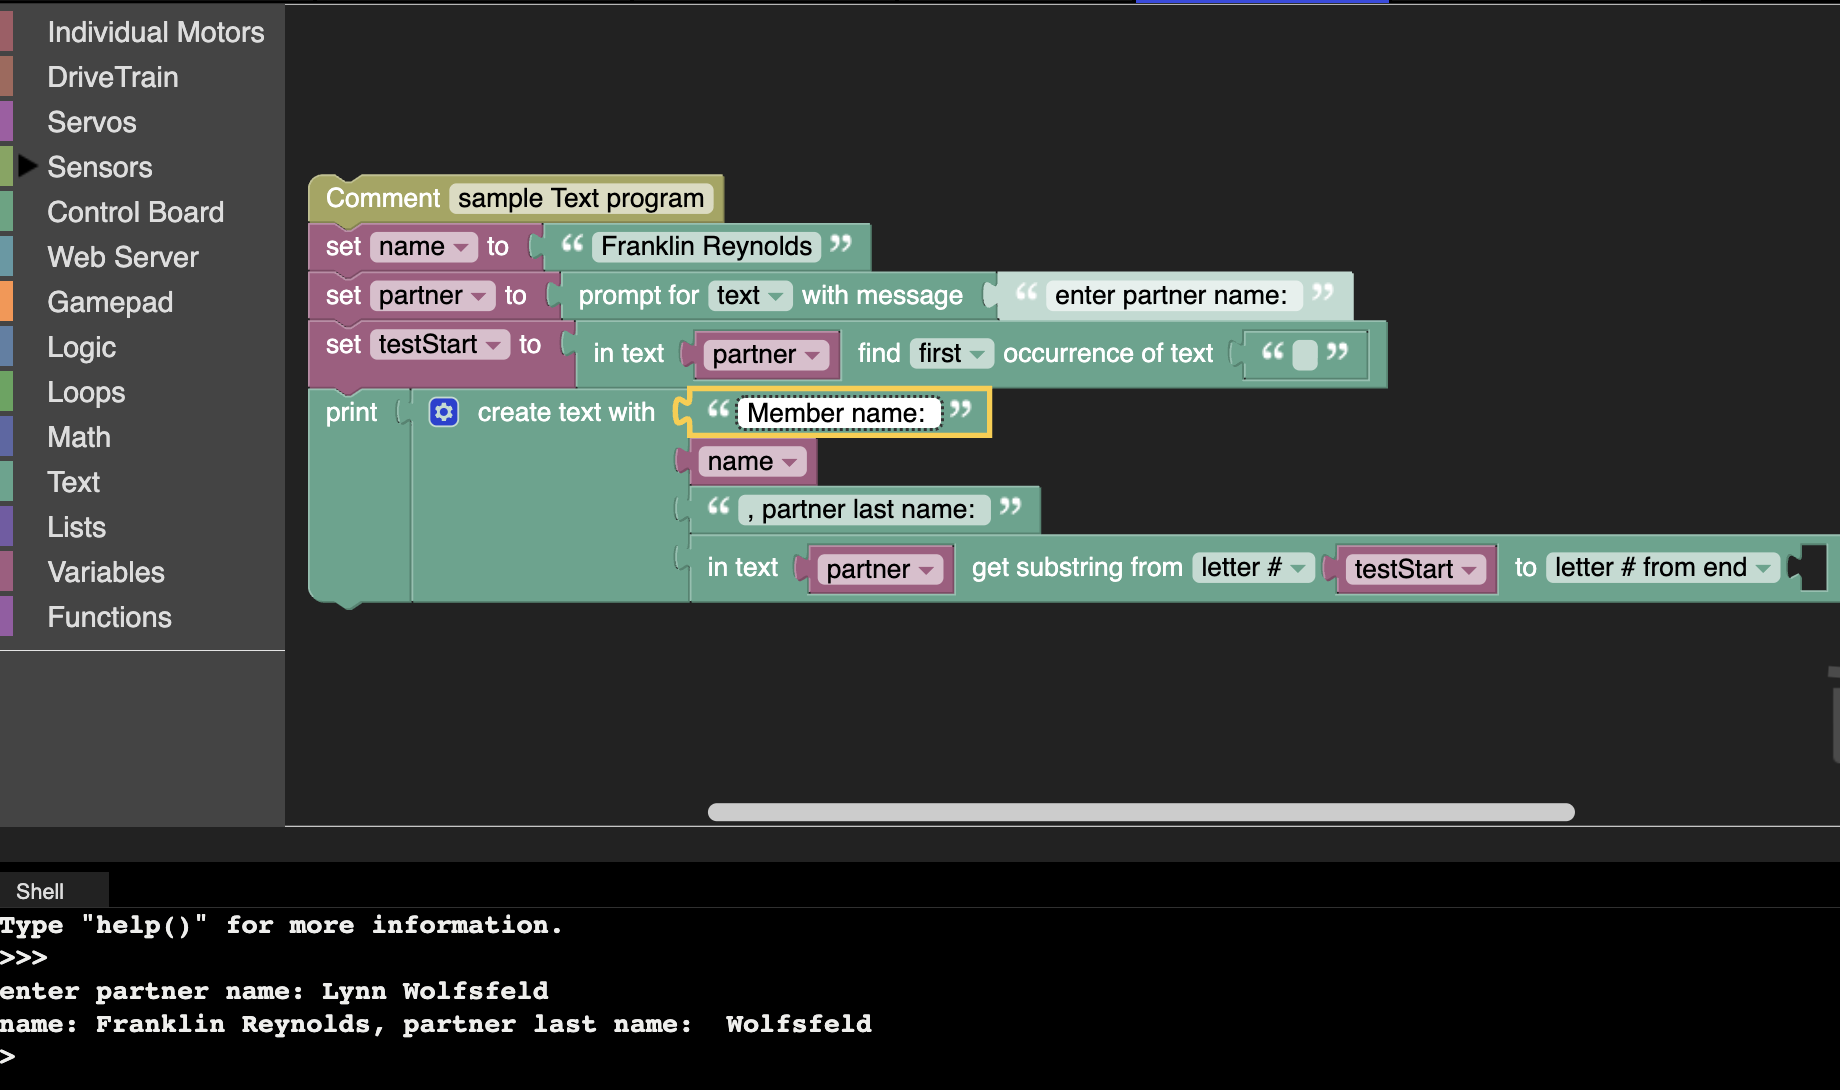1840x1090 pixels.
Task: Click the shell prompt line at bottom
Action: click(8, 1056)
